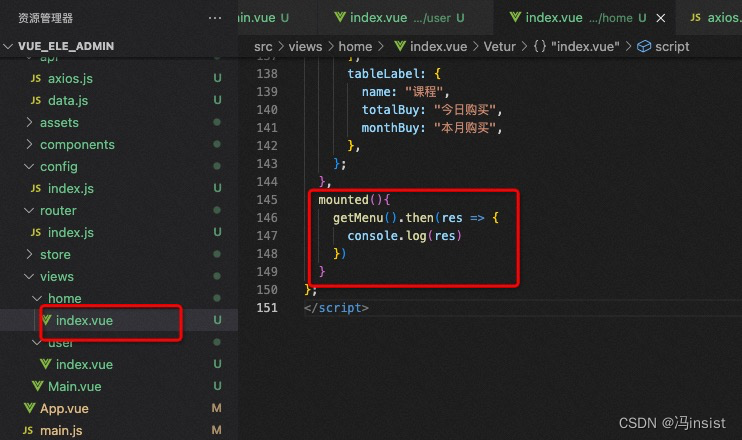Click the mounted() method name
Viewport: 742px width, 440px height.
[x=343, y=200]
